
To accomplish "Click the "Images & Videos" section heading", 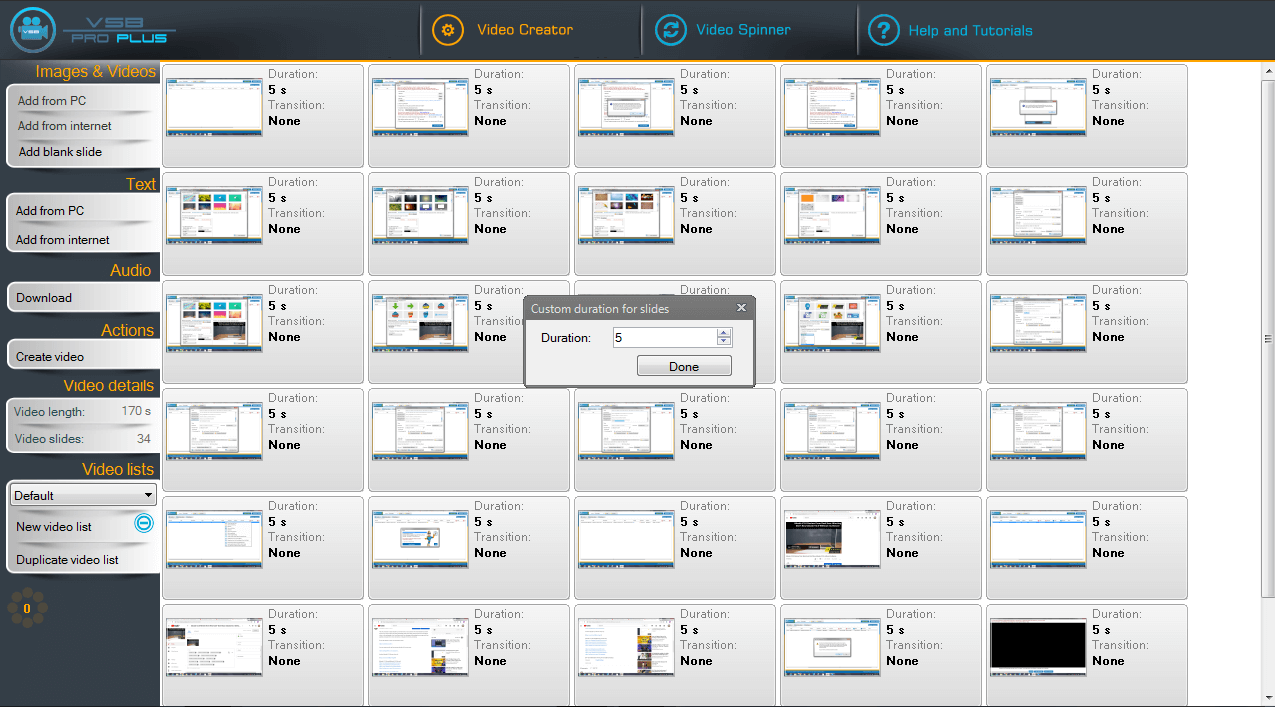I will coord(96,72).
